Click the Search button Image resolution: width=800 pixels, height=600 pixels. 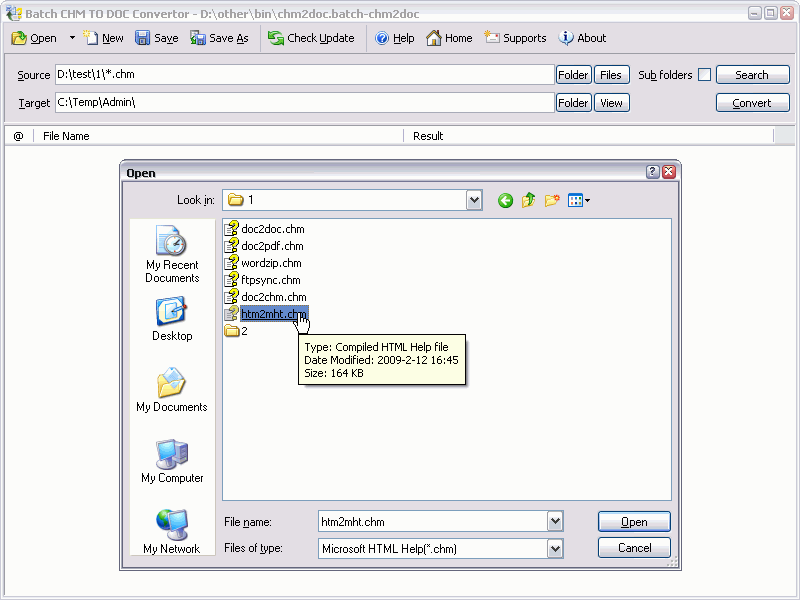click(753, 75)
